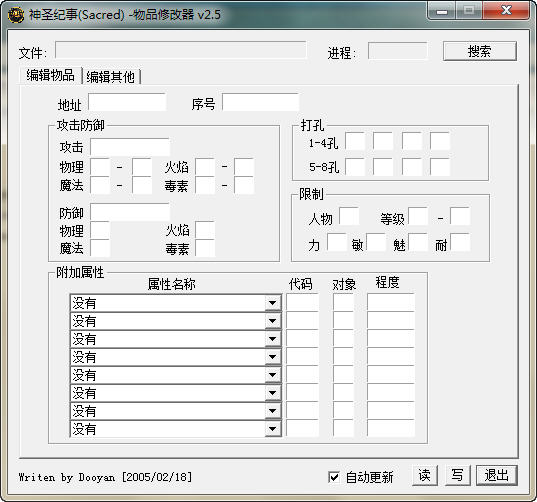Click the 耐 endurance requirement field
This screenshot has height=502, width=537.
[x=460, y=242]
